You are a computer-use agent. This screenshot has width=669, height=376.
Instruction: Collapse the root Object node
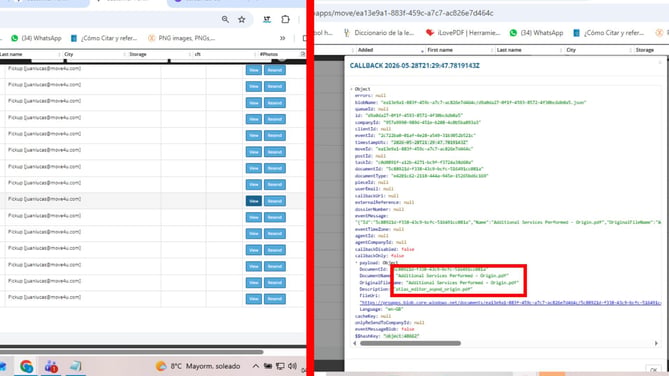[x=352, y=89]
